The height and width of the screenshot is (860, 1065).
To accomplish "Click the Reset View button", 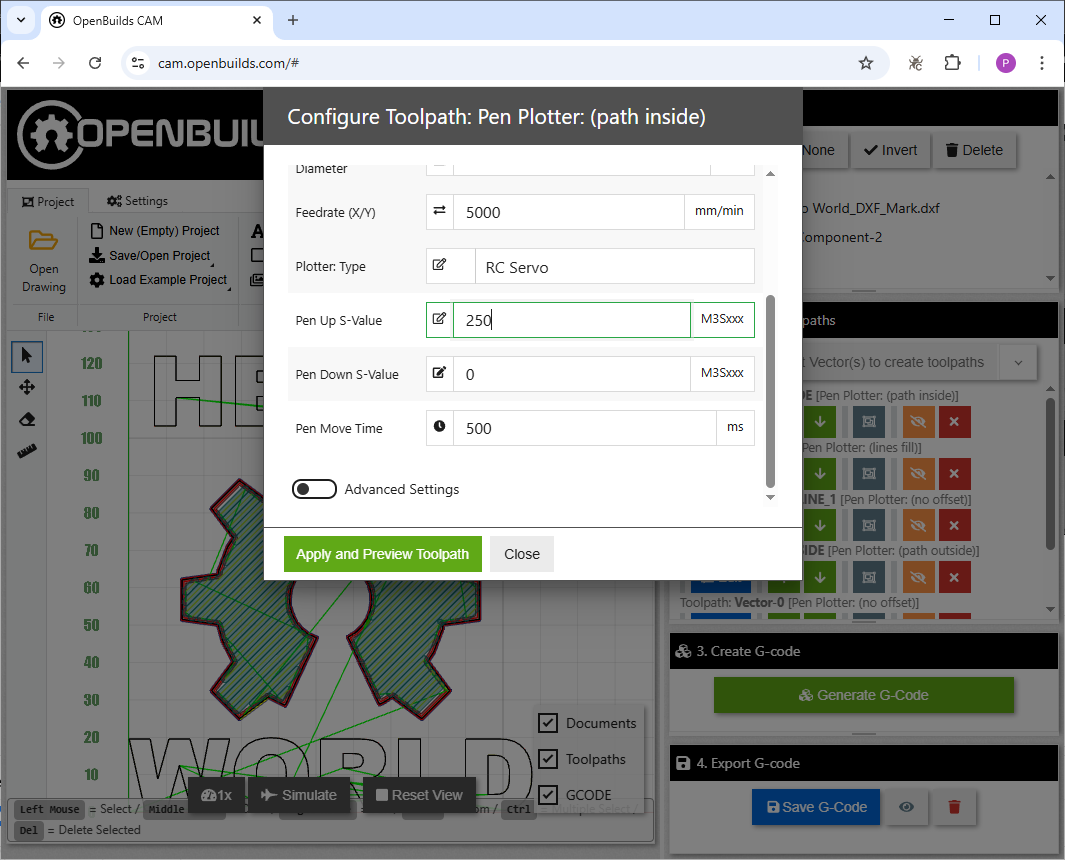I will click(x=419, y=795).
